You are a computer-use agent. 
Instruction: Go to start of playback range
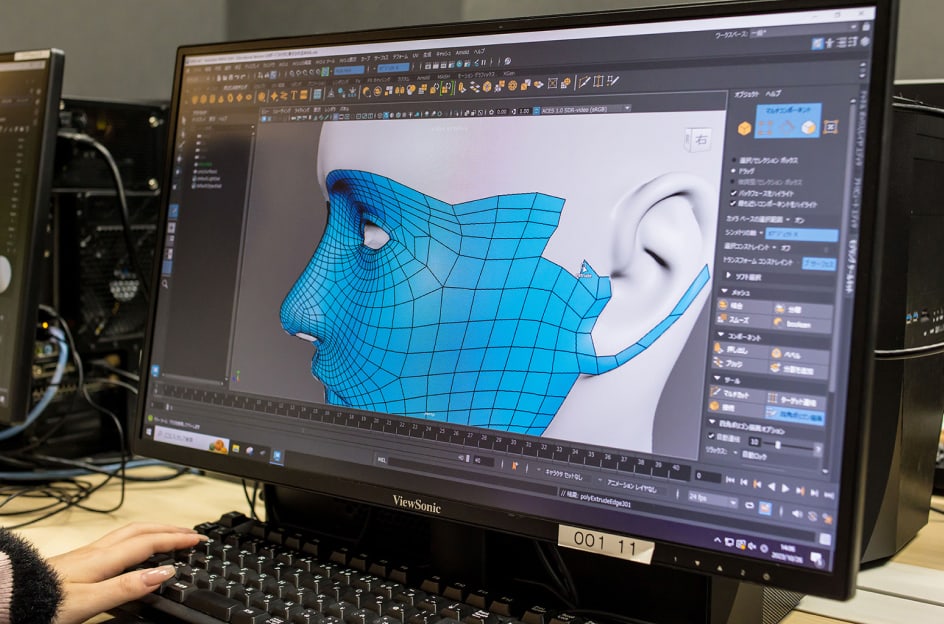pyautogui.click(x=730, y=481)
